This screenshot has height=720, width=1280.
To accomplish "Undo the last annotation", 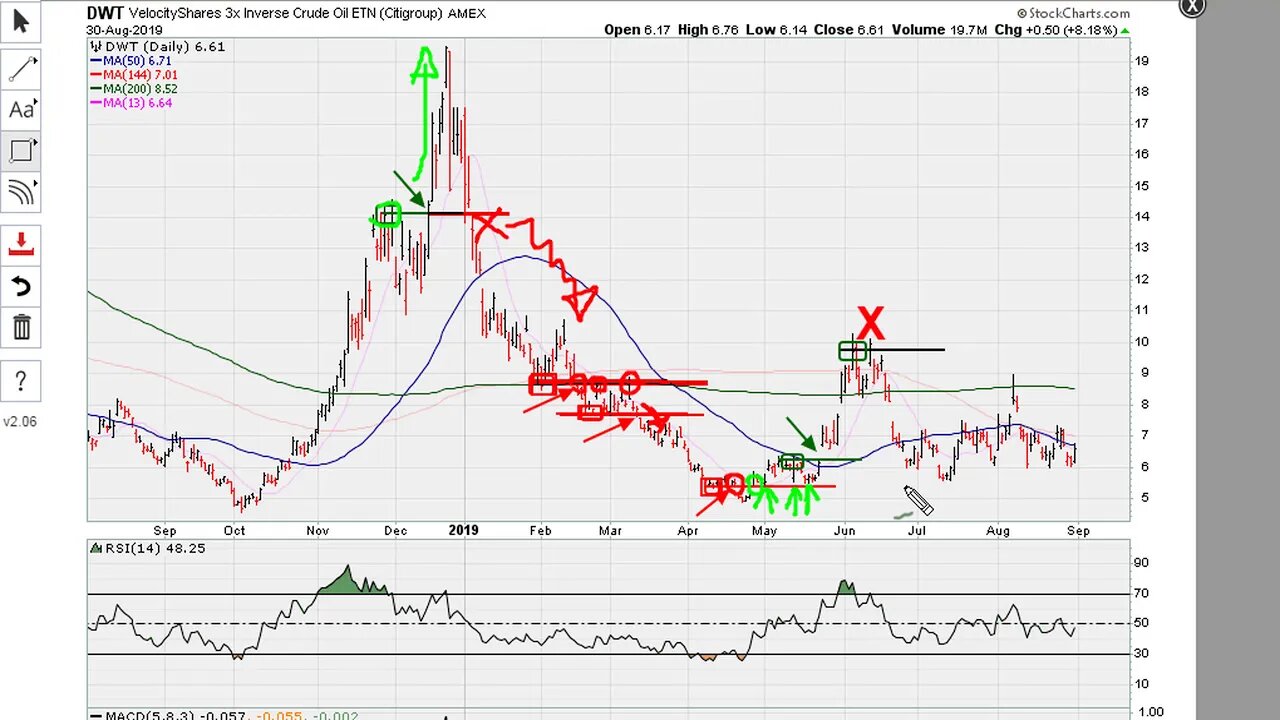I will click(21, 286).
